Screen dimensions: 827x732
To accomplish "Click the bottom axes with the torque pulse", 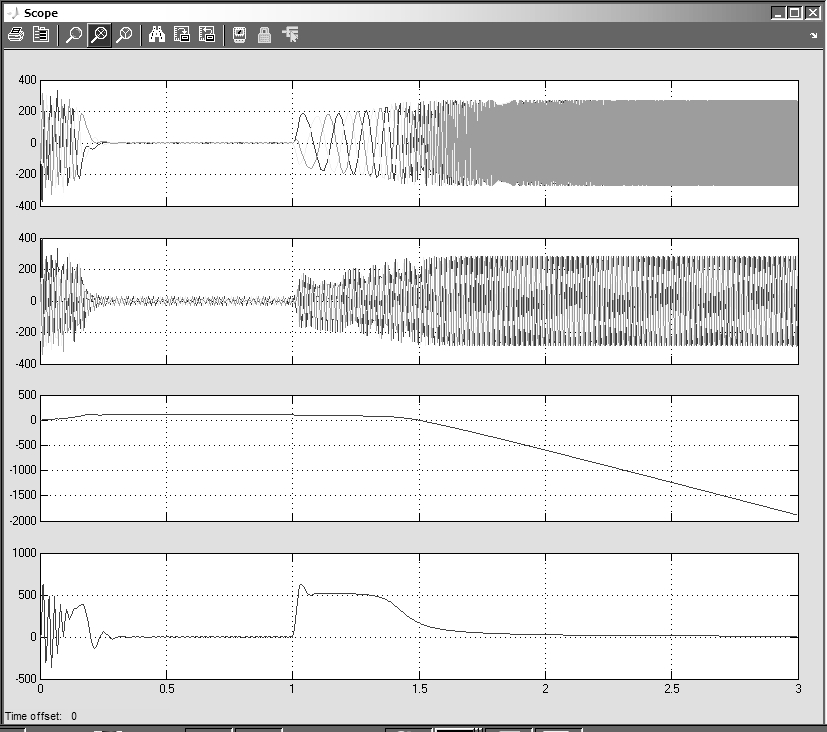I will [419, 616].
